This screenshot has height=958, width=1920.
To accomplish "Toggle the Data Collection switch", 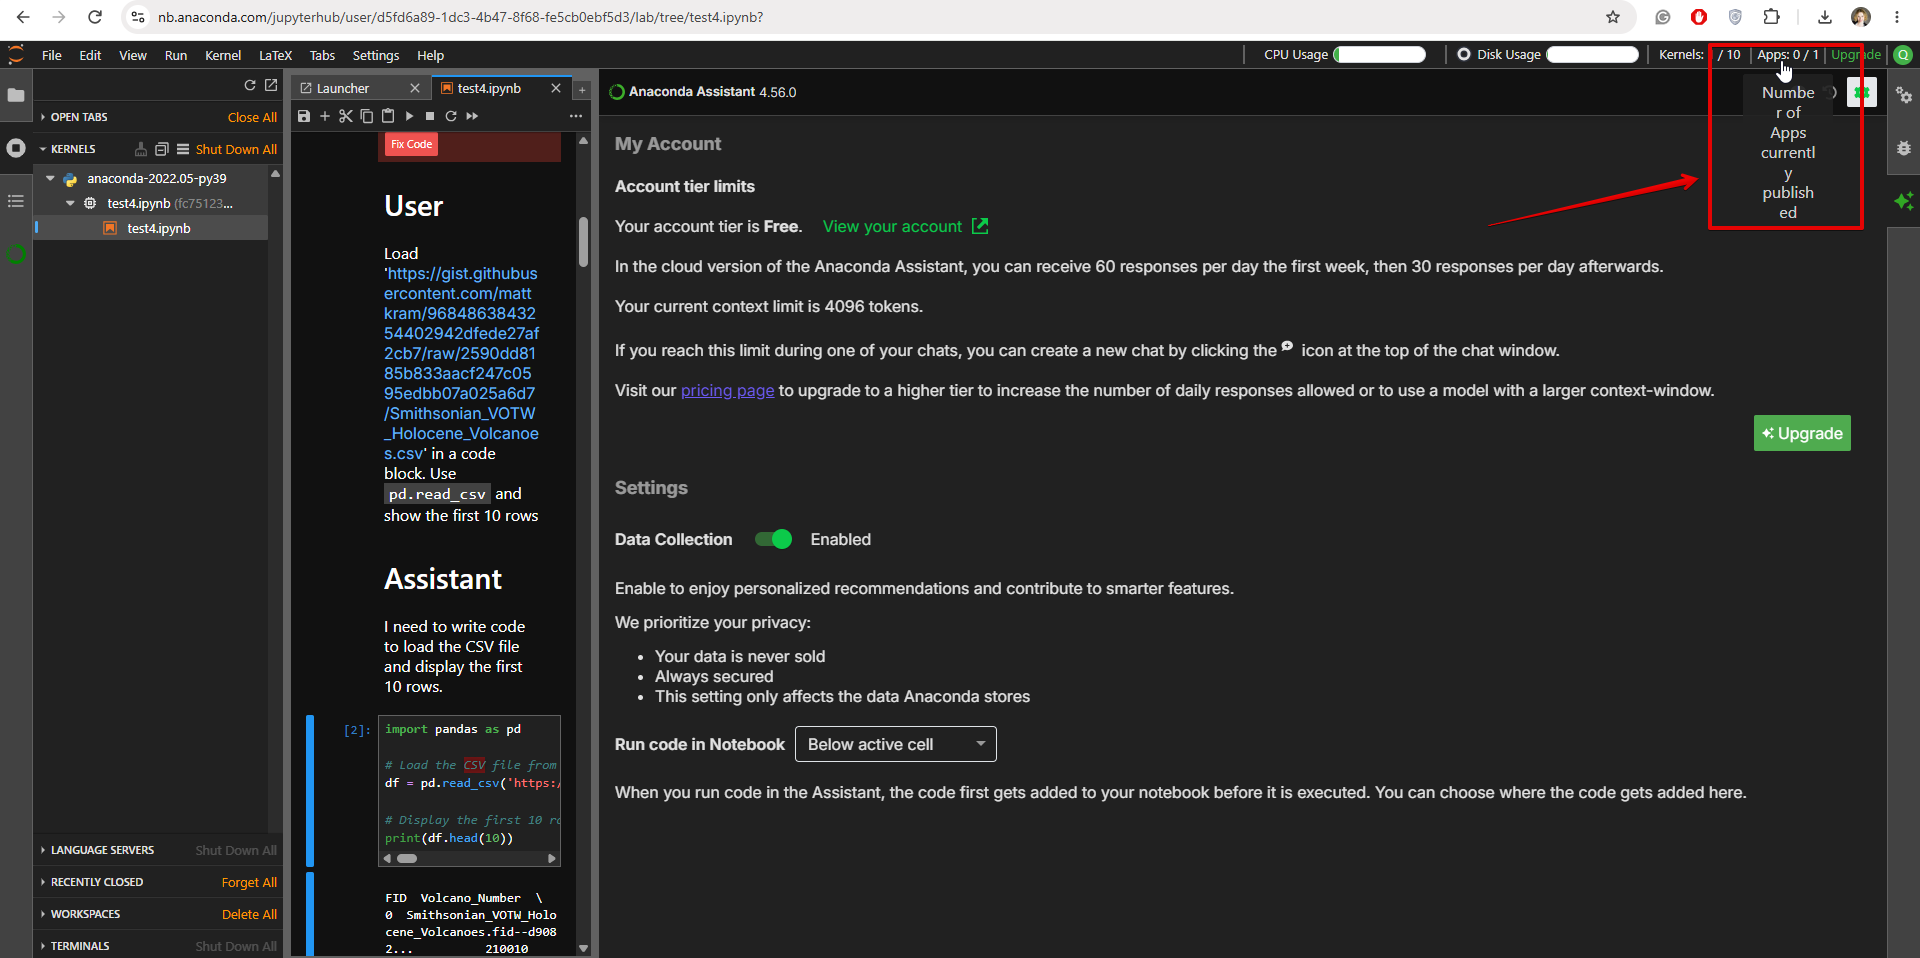I will click(x=773, y=539).
